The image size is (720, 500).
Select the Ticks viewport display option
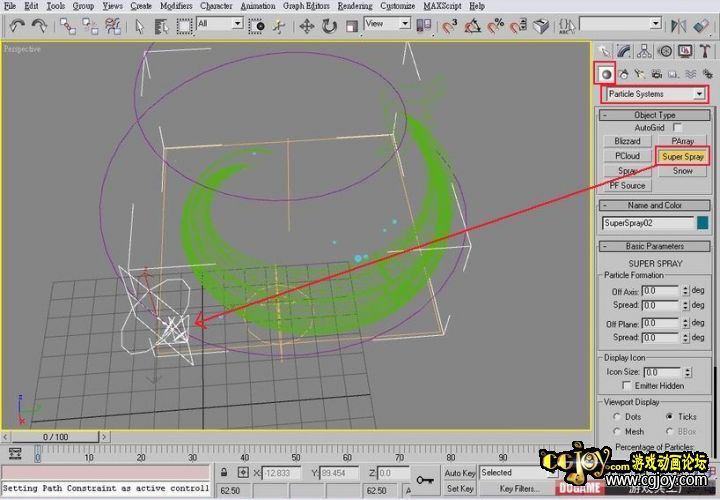point(669,416)
